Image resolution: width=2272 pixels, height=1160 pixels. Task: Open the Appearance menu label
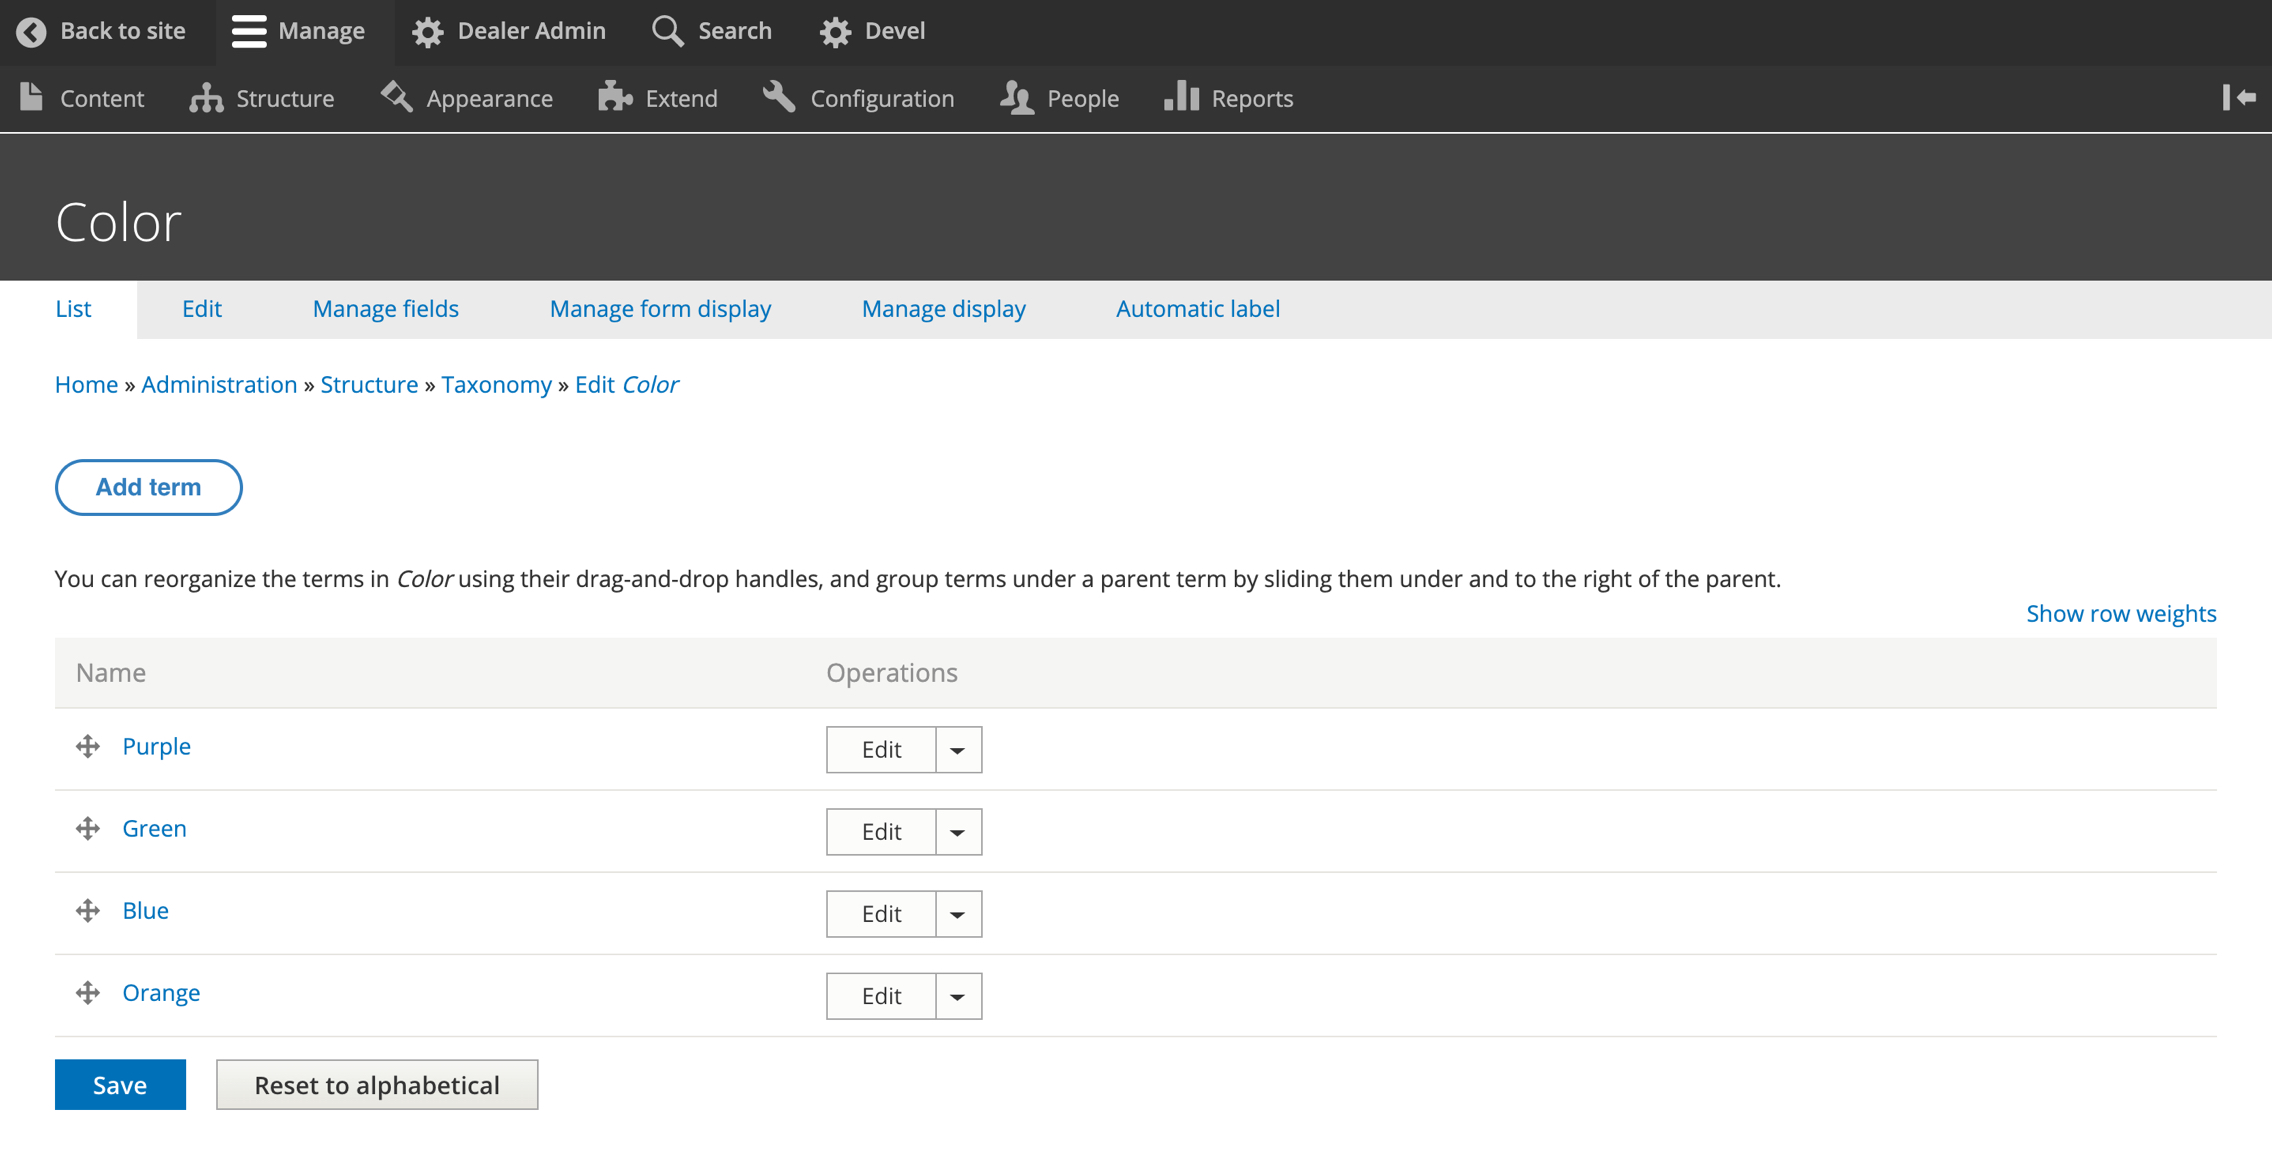click(x=489, y=98)
